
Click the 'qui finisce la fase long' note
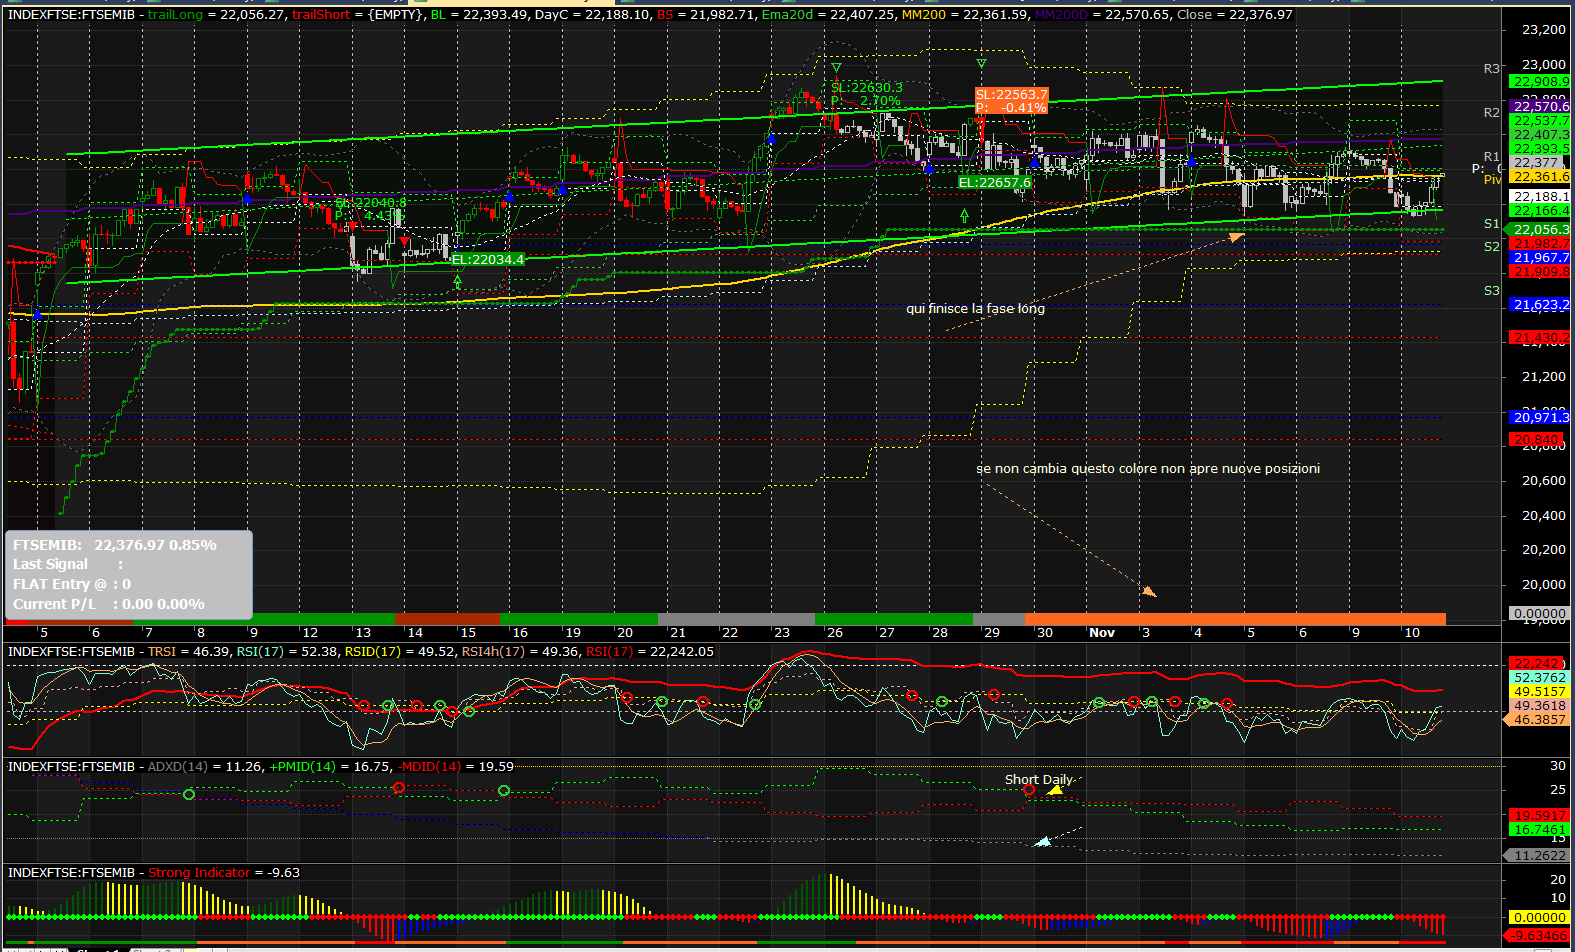pos(975,308)
